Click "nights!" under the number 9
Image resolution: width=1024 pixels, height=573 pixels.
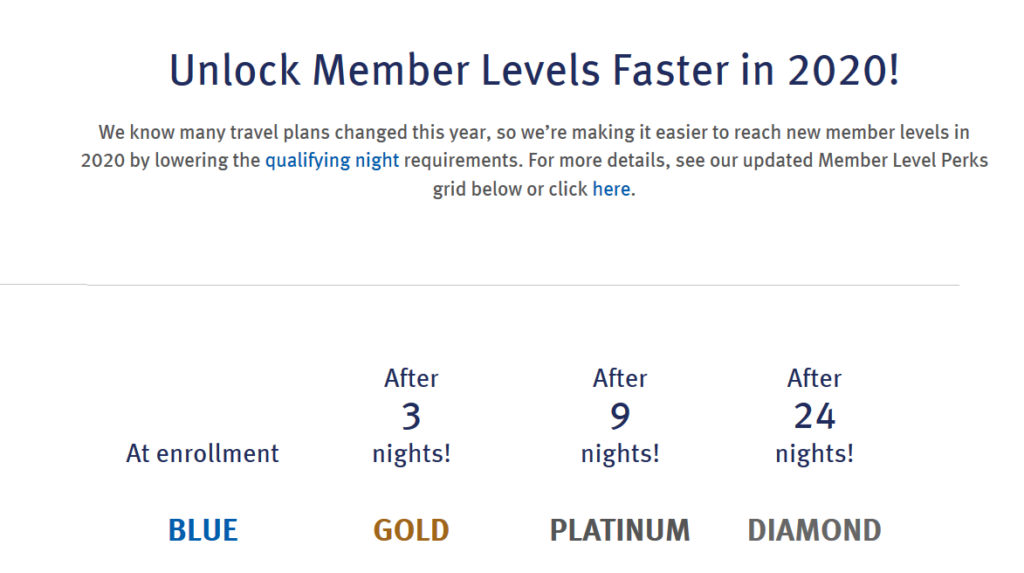(620, 453)
